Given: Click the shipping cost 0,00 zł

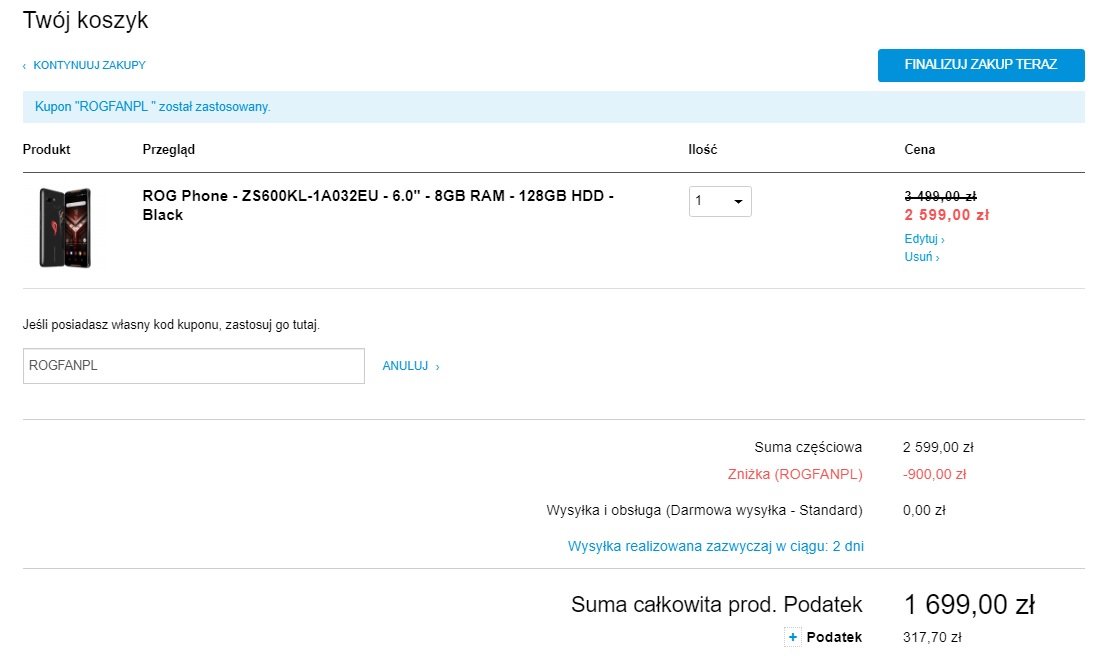Looking at the screenshot, I should point(924,510).
